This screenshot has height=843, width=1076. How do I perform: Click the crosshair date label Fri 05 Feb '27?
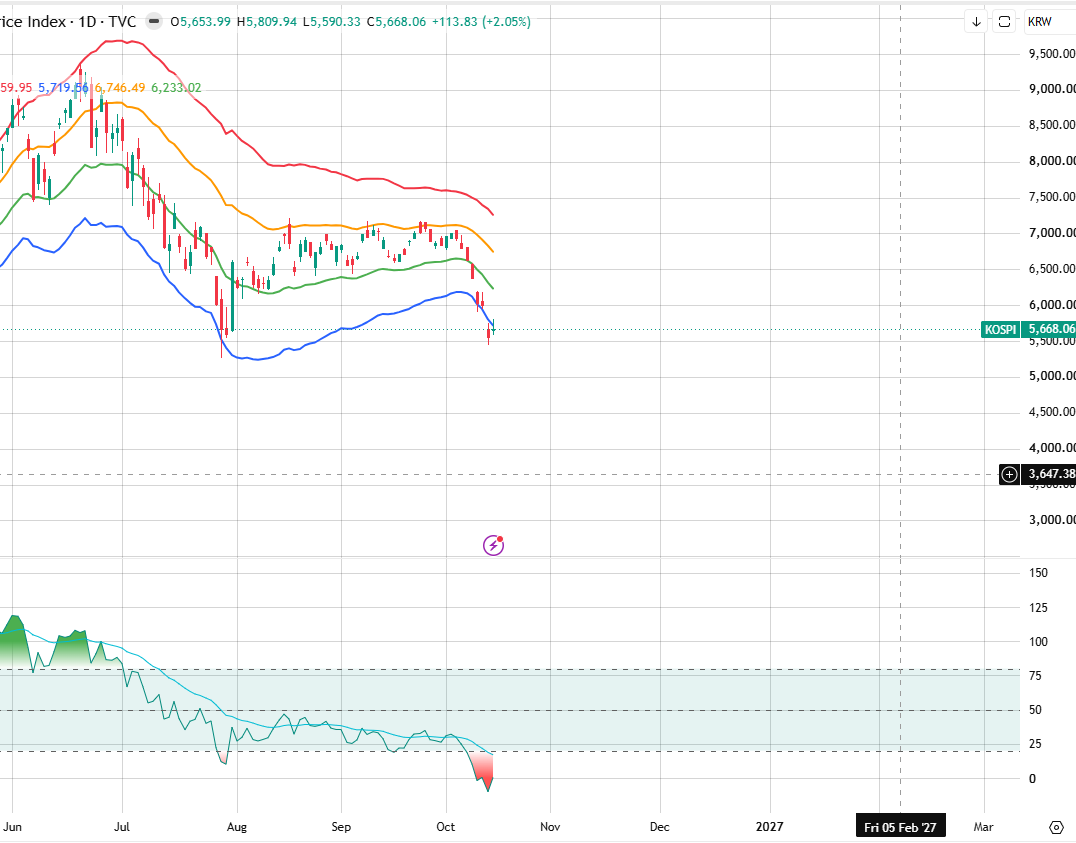(900, 827)
